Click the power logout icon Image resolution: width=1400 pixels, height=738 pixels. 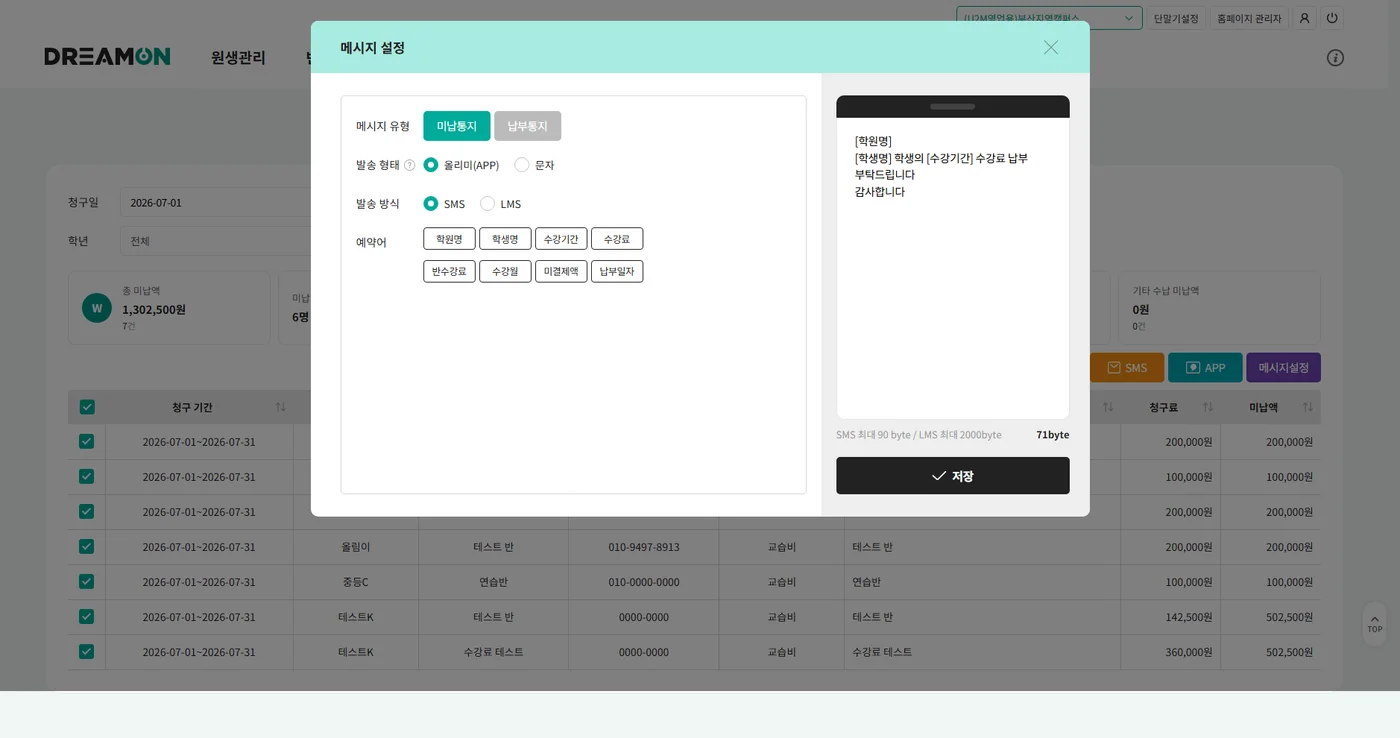(x=1331, y=18)
